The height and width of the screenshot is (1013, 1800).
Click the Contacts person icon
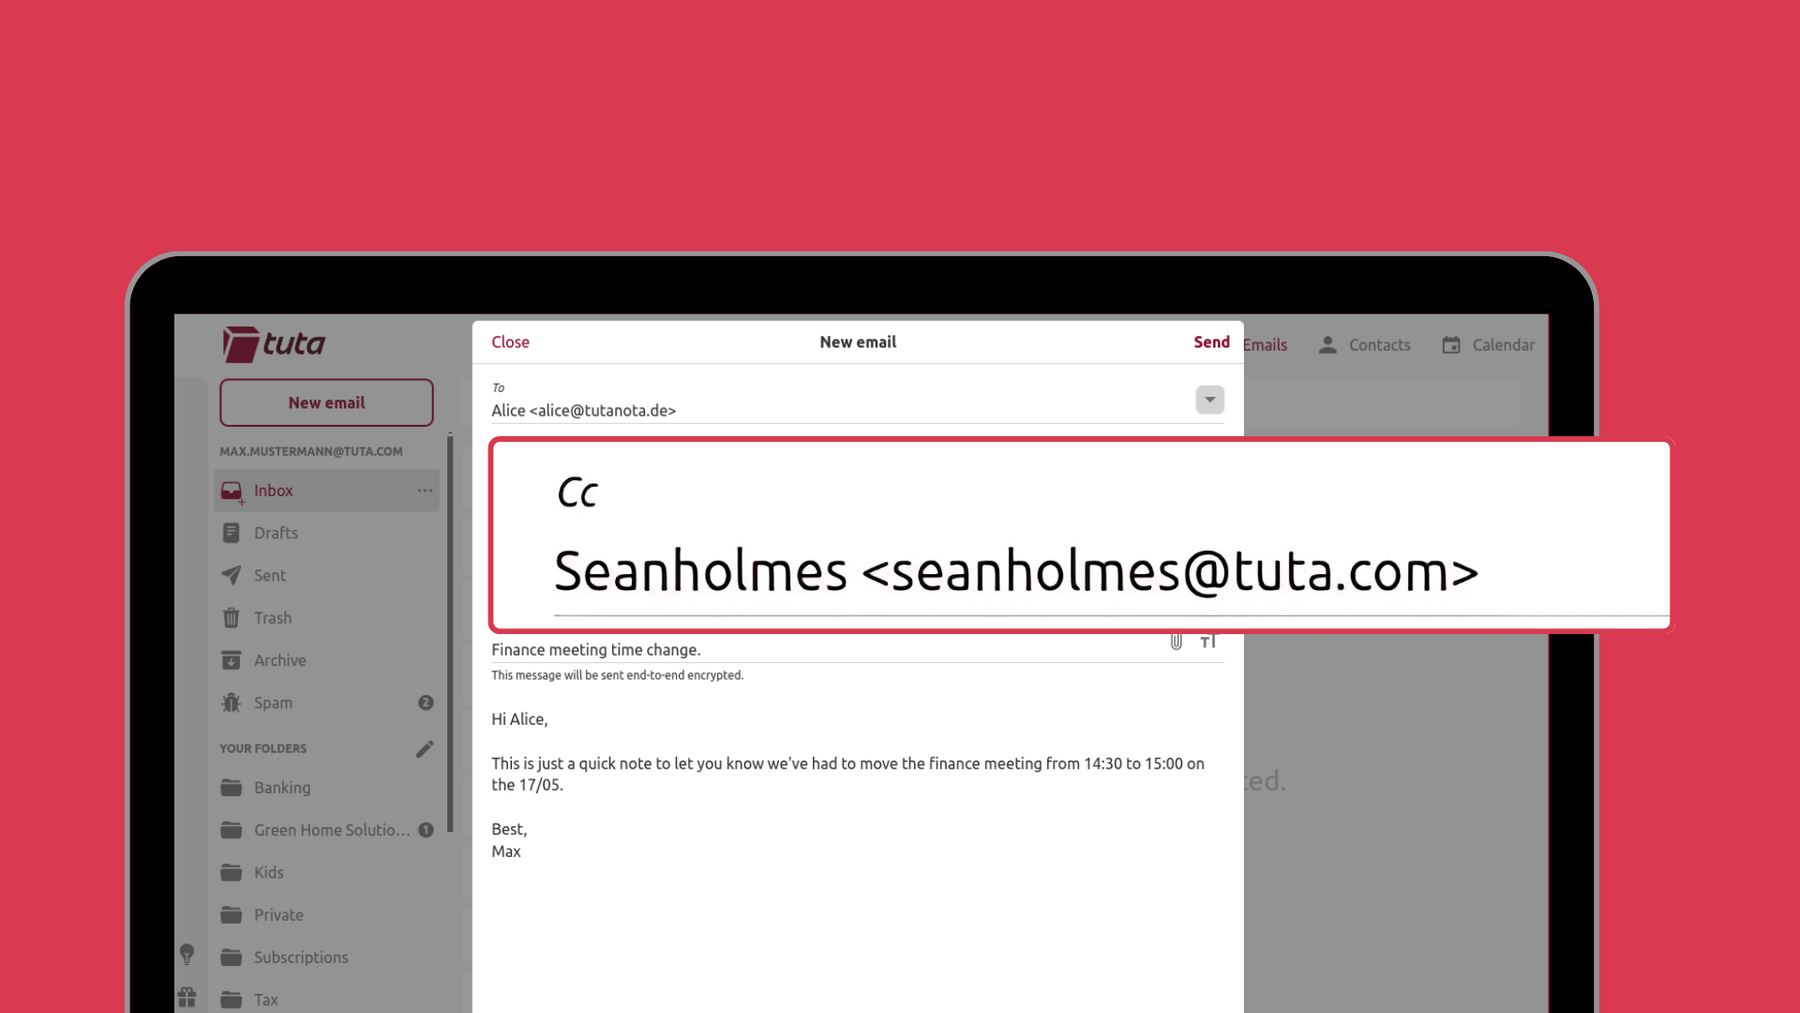tap(1328, 345)
